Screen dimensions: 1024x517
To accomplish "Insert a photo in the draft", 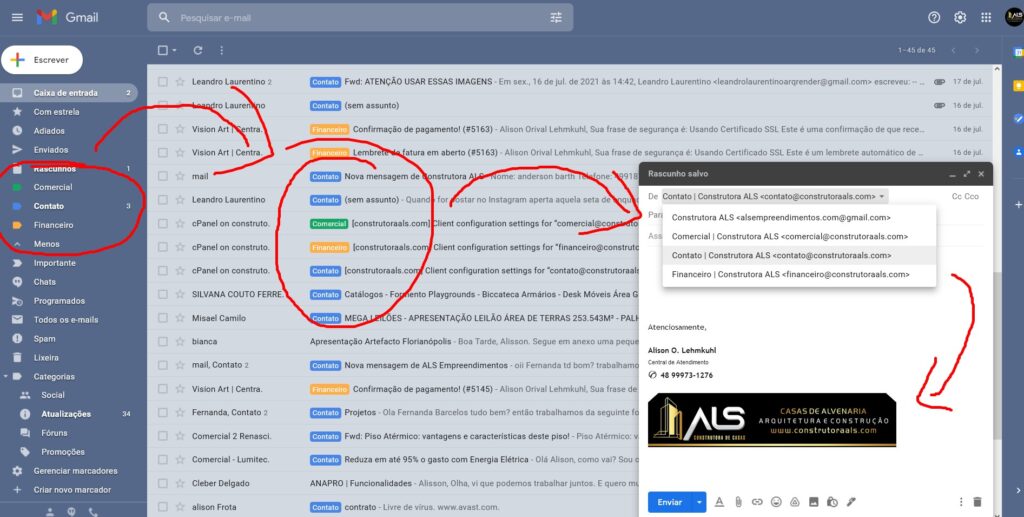I will (814, 502).
